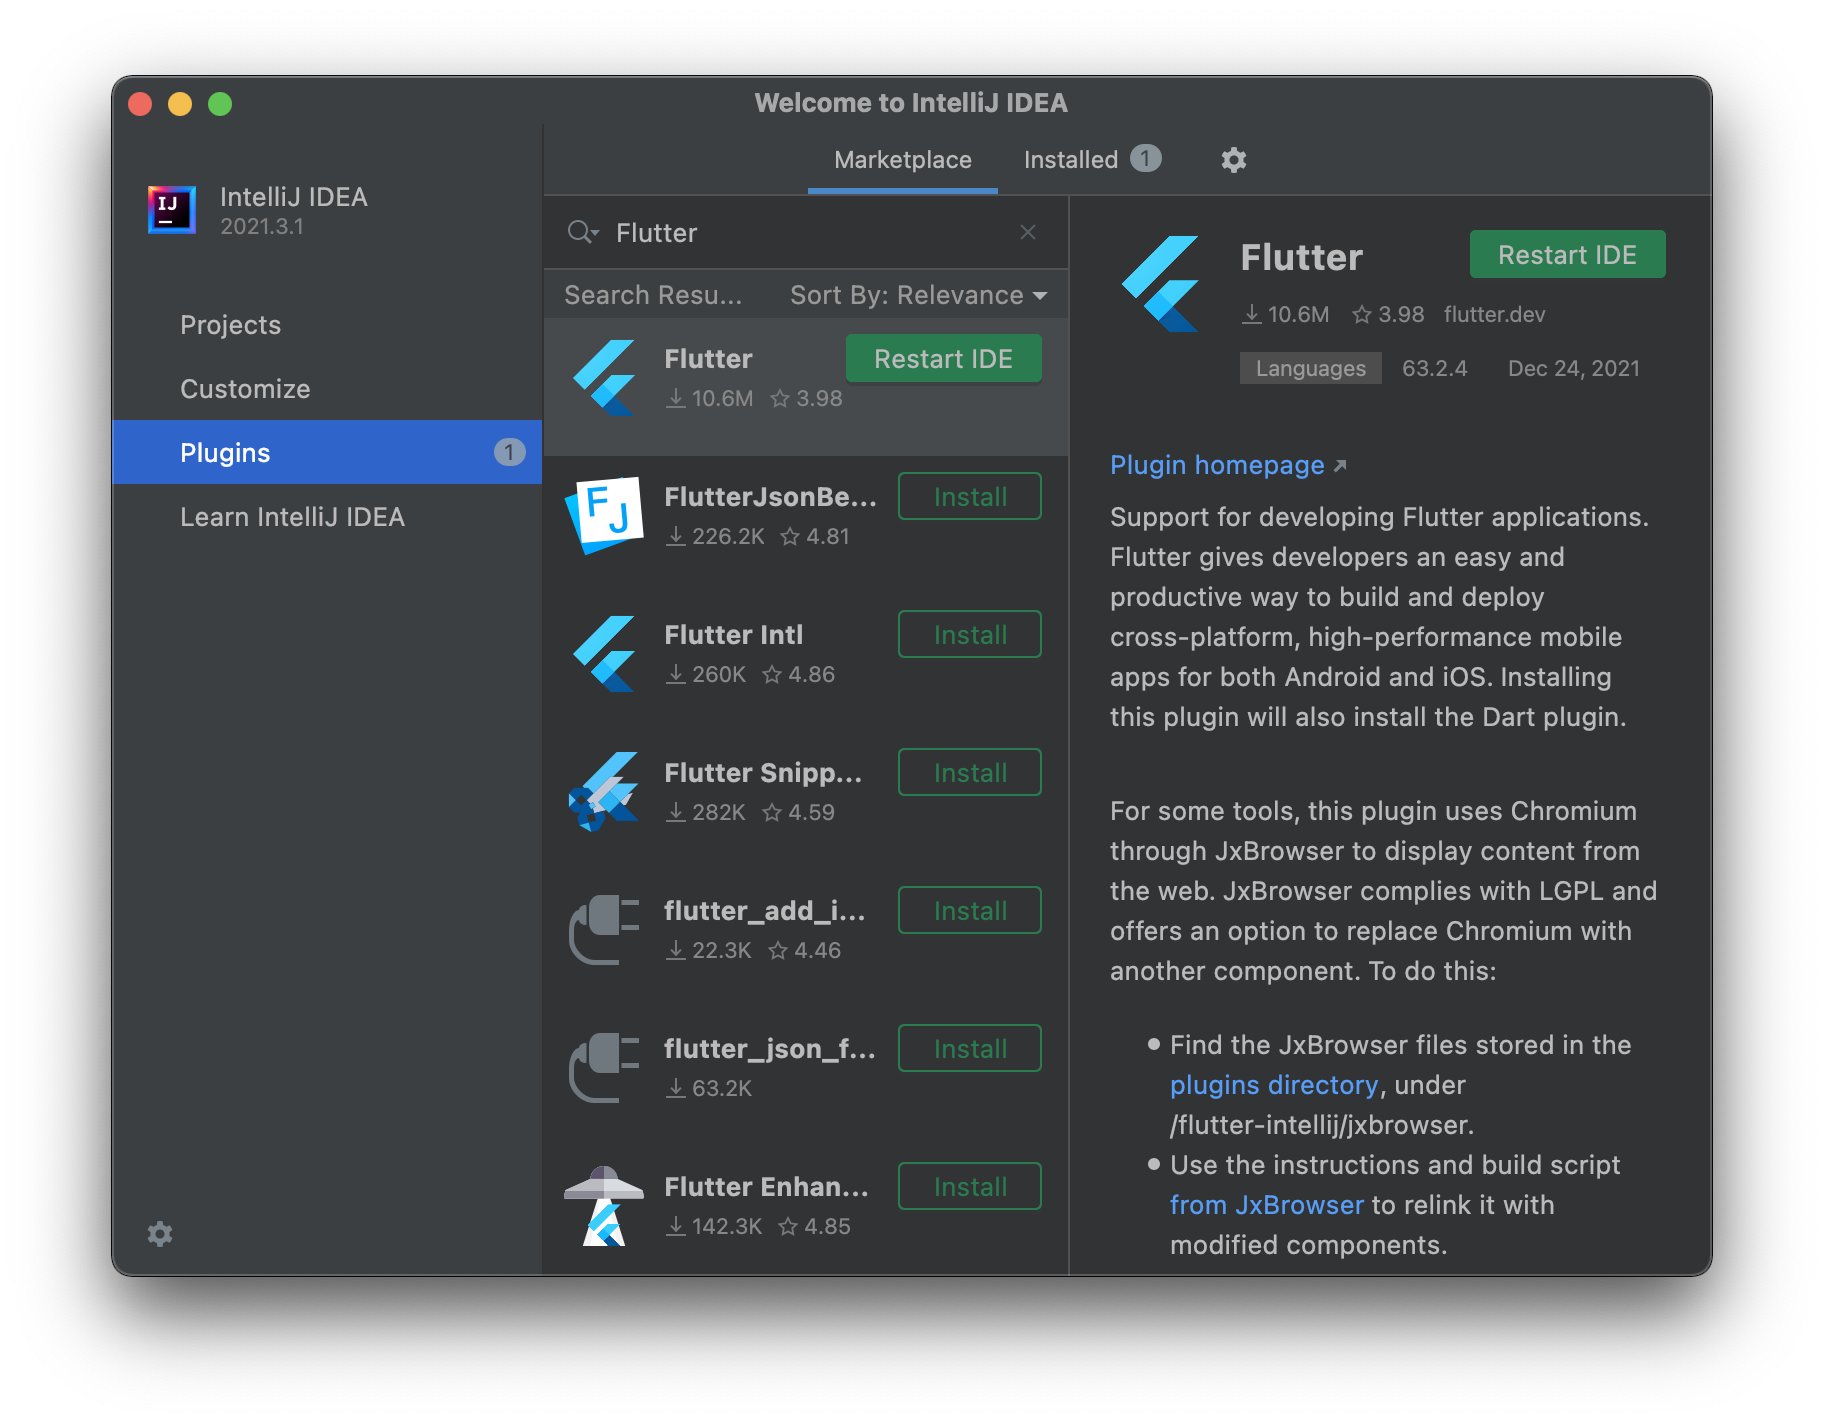Screen dimensions: 1824x1424
Task: Select the Flutter Intl plugin icon
Action: [605, 654]
